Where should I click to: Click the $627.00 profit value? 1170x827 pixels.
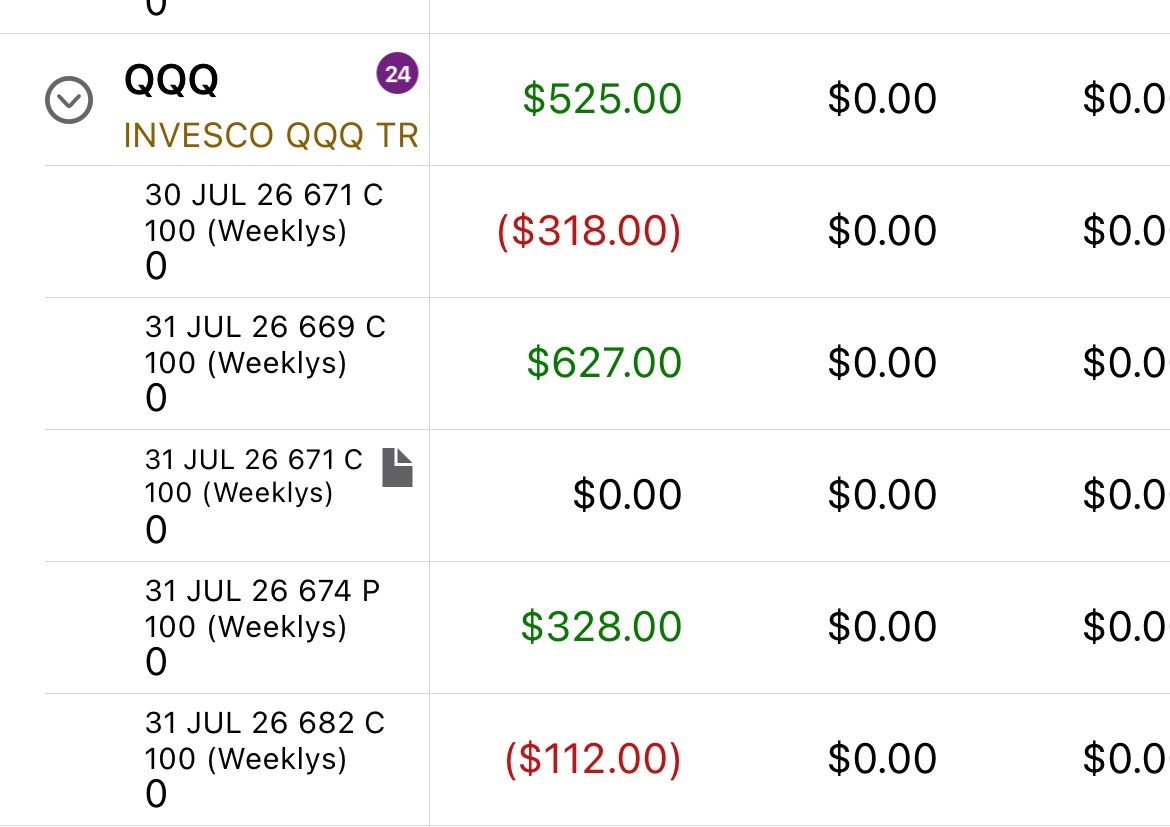[604, 363]
